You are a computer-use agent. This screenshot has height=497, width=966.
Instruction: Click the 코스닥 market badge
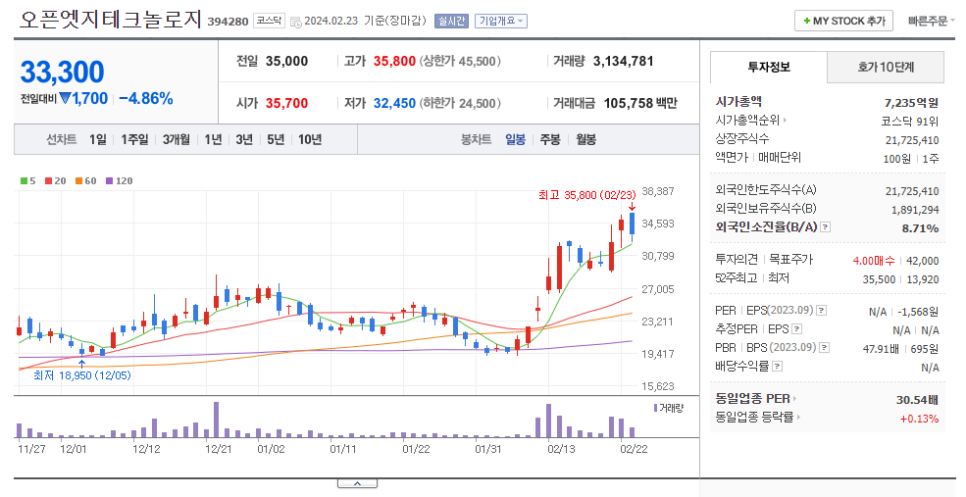270,21
